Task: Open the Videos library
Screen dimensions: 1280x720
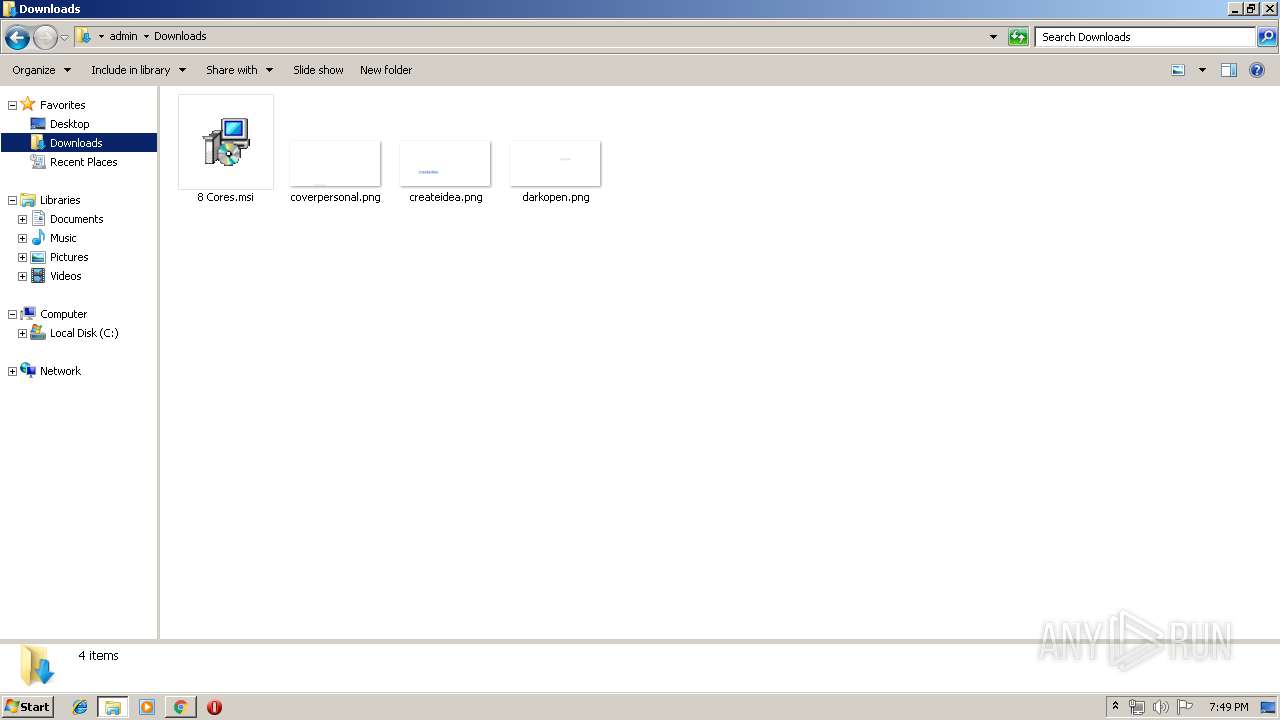Action: (x=66, y=276)
